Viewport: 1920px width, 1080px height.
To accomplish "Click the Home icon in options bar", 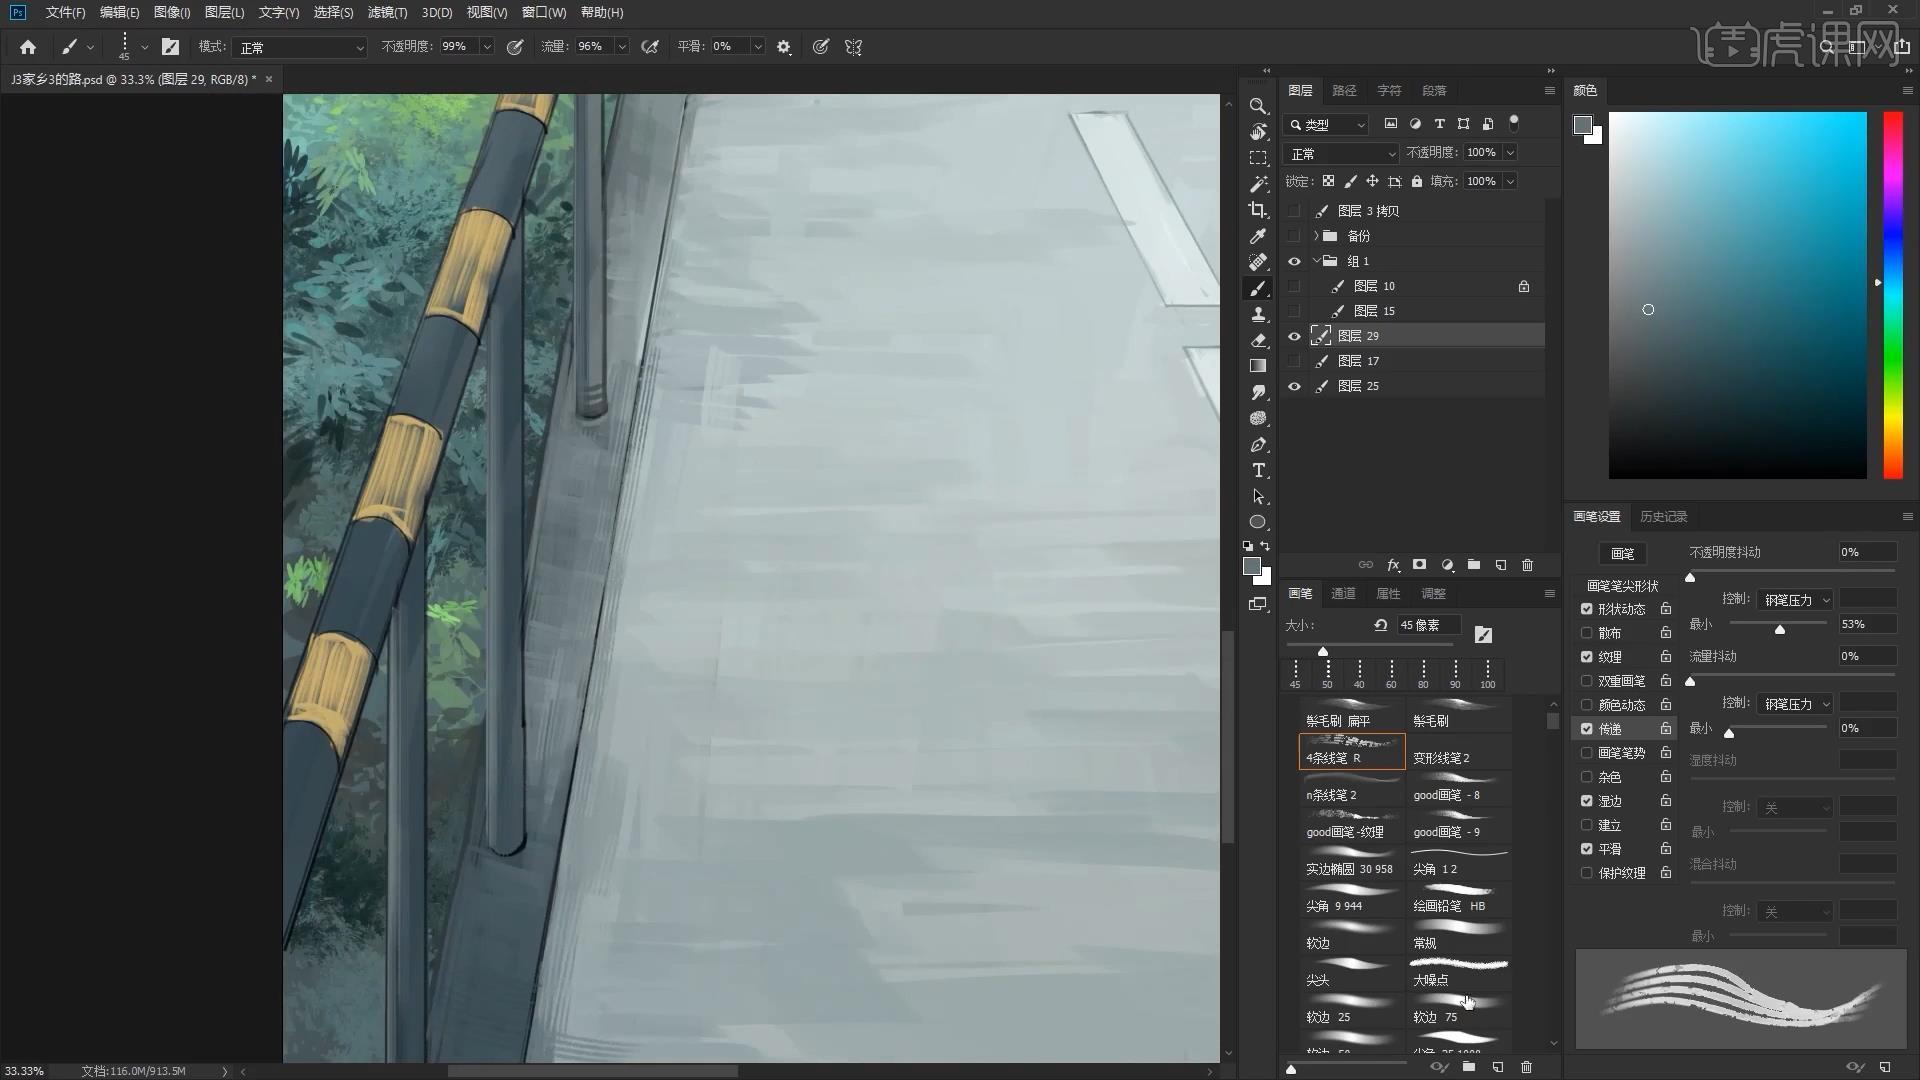I will [x=28, y=47].
